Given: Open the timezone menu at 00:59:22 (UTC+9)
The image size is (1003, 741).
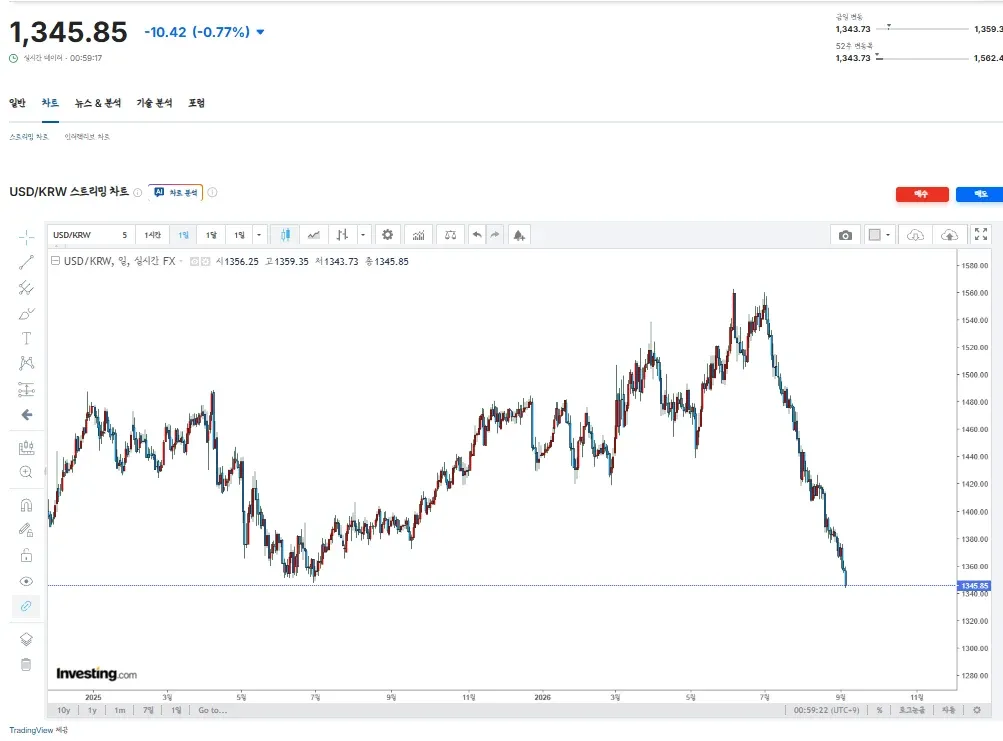Looking at the screenshot, I should (x=826, y=710).
